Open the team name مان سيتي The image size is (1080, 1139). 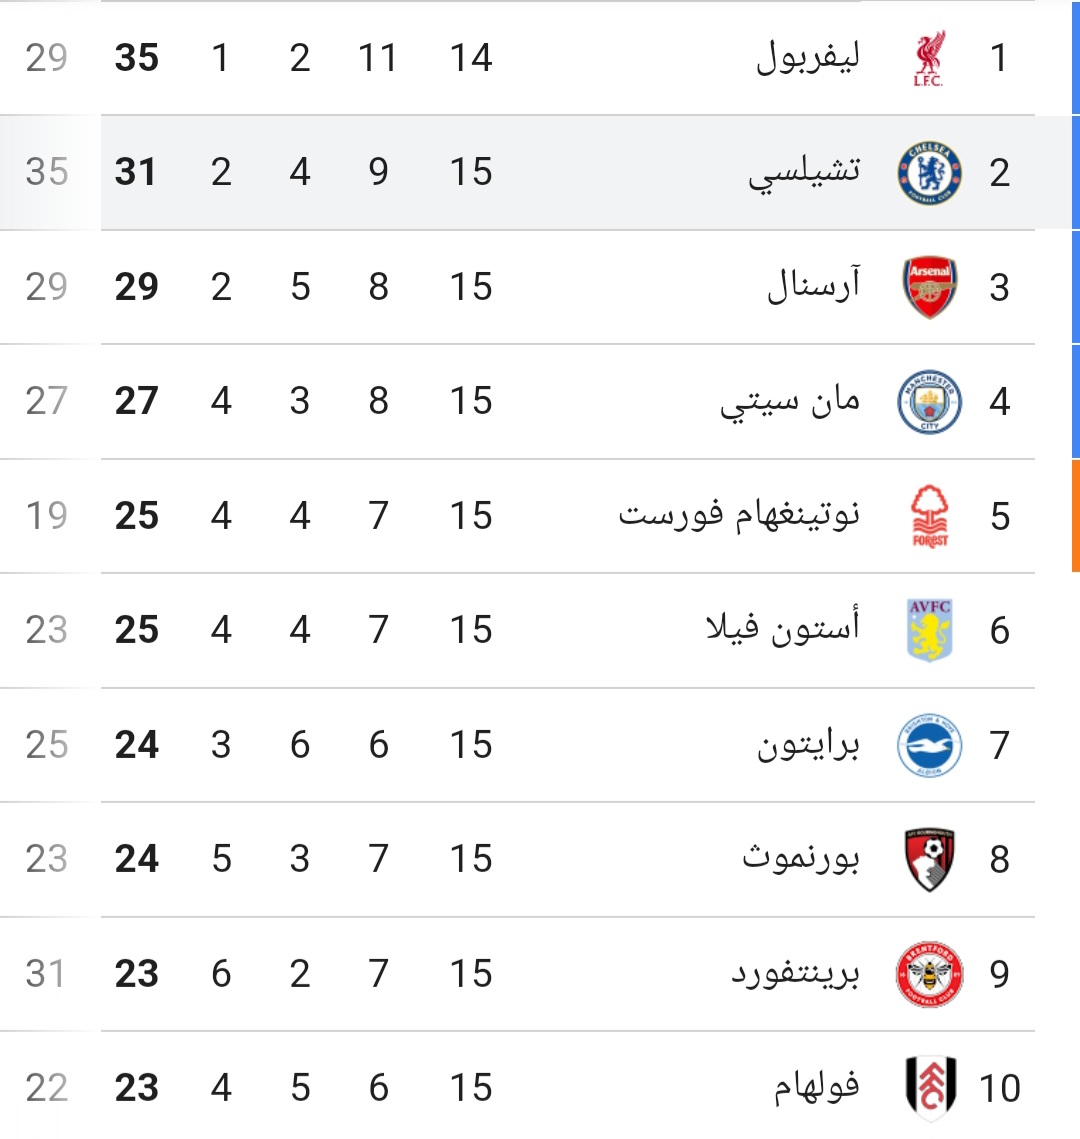[789, 402]
